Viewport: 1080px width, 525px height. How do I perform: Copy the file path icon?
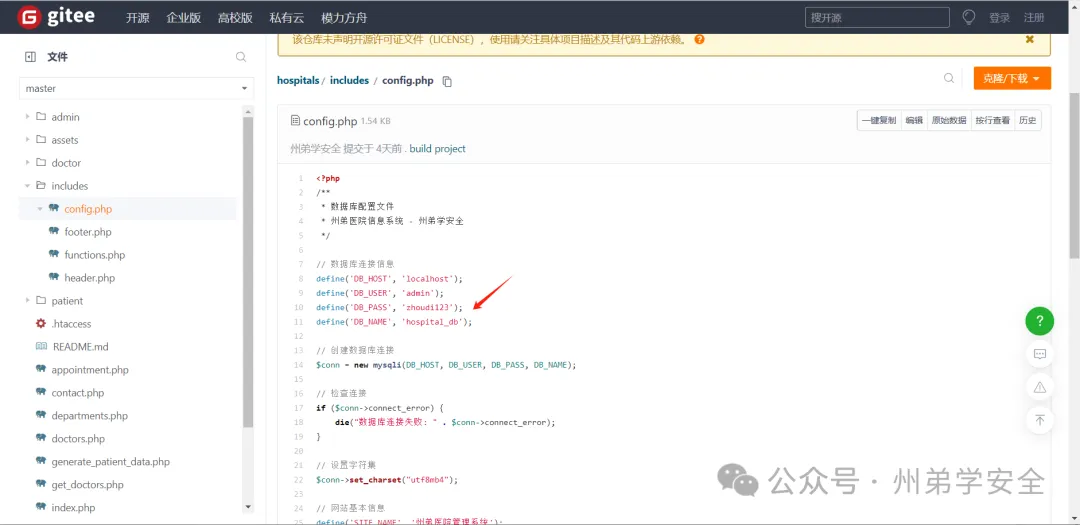[447, 81]
